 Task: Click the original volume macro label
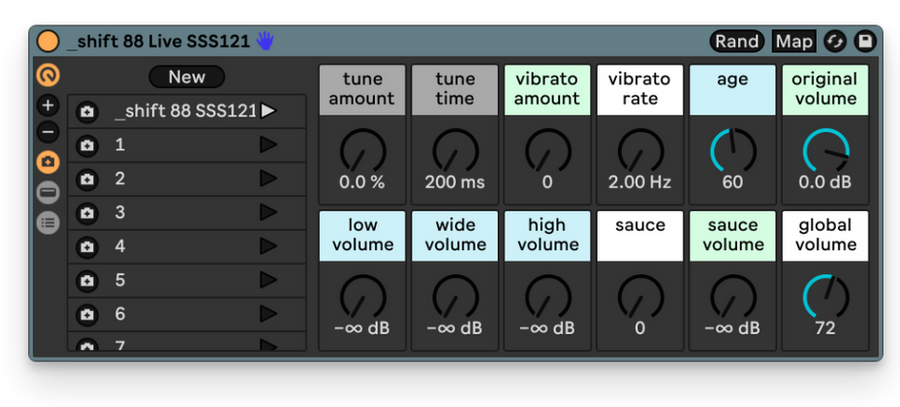pos(825,90)
